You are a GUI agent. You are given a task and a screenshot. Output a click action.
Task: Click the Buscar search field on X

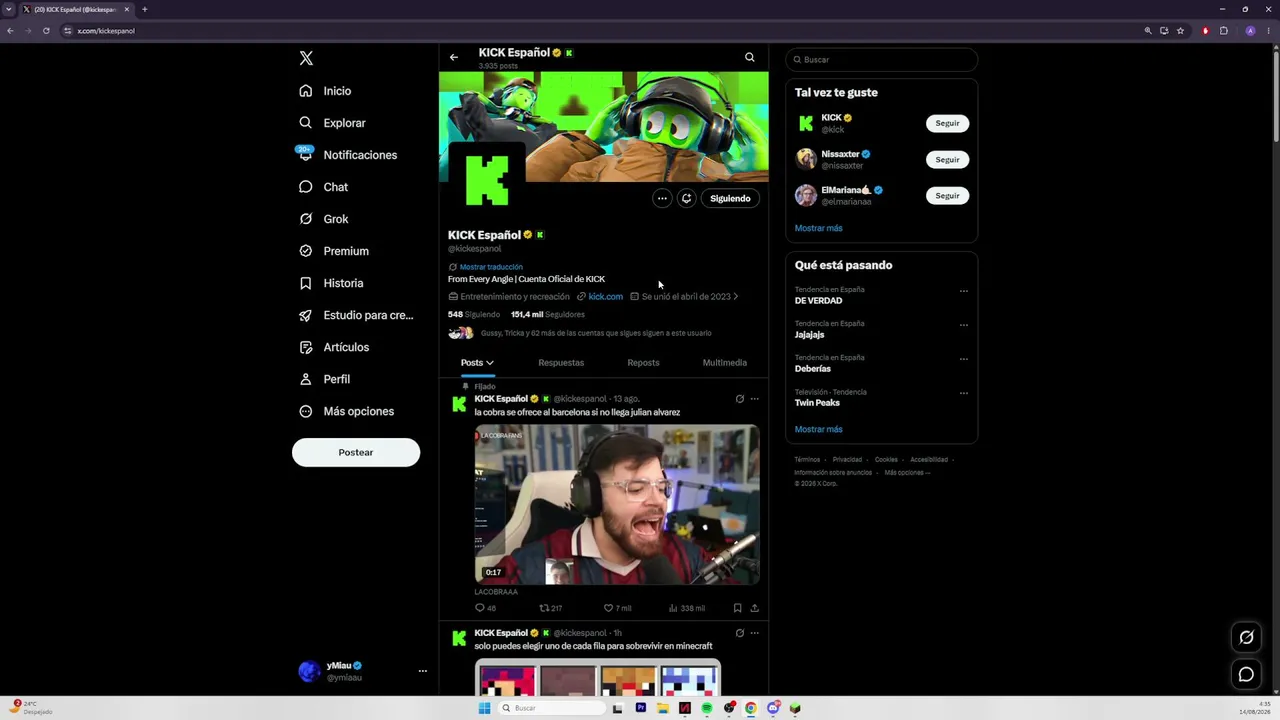click(x=881, y=60)
